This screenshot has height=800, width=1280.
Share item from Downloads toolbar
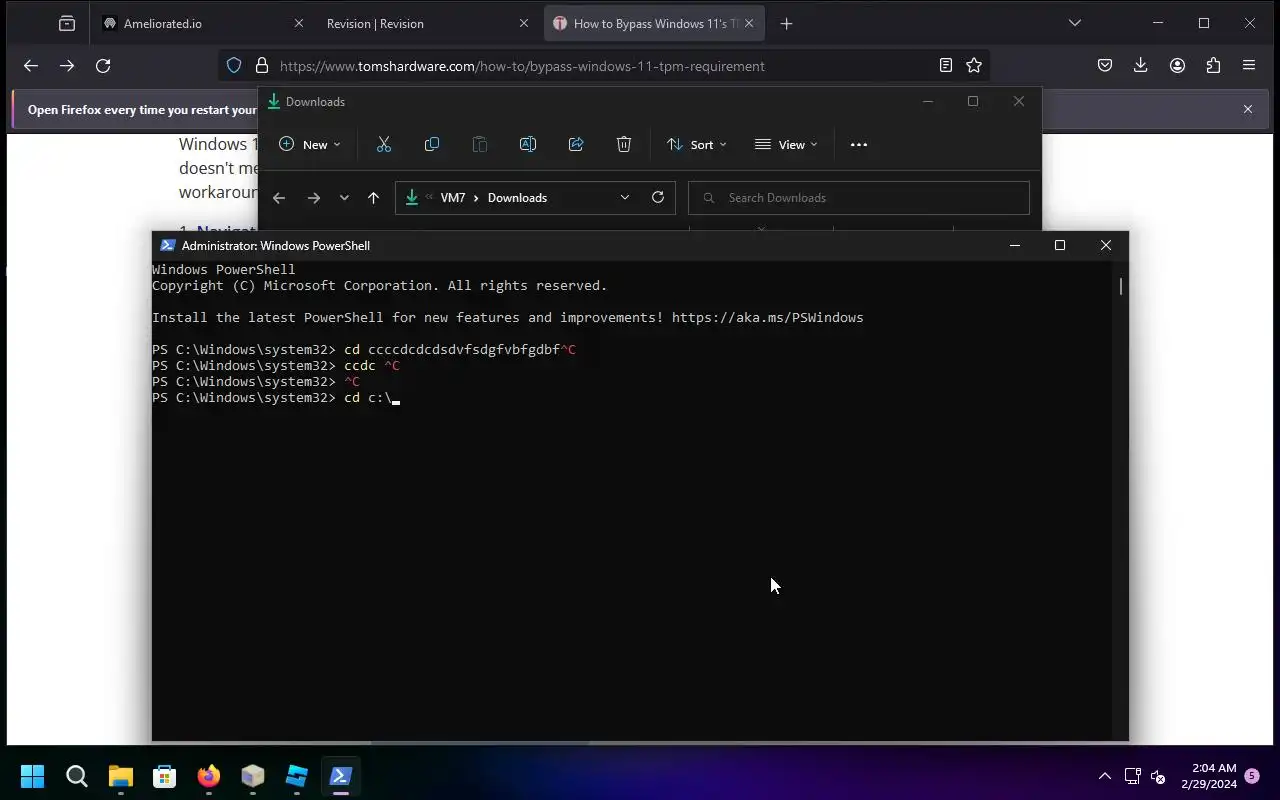pos(576,144)
